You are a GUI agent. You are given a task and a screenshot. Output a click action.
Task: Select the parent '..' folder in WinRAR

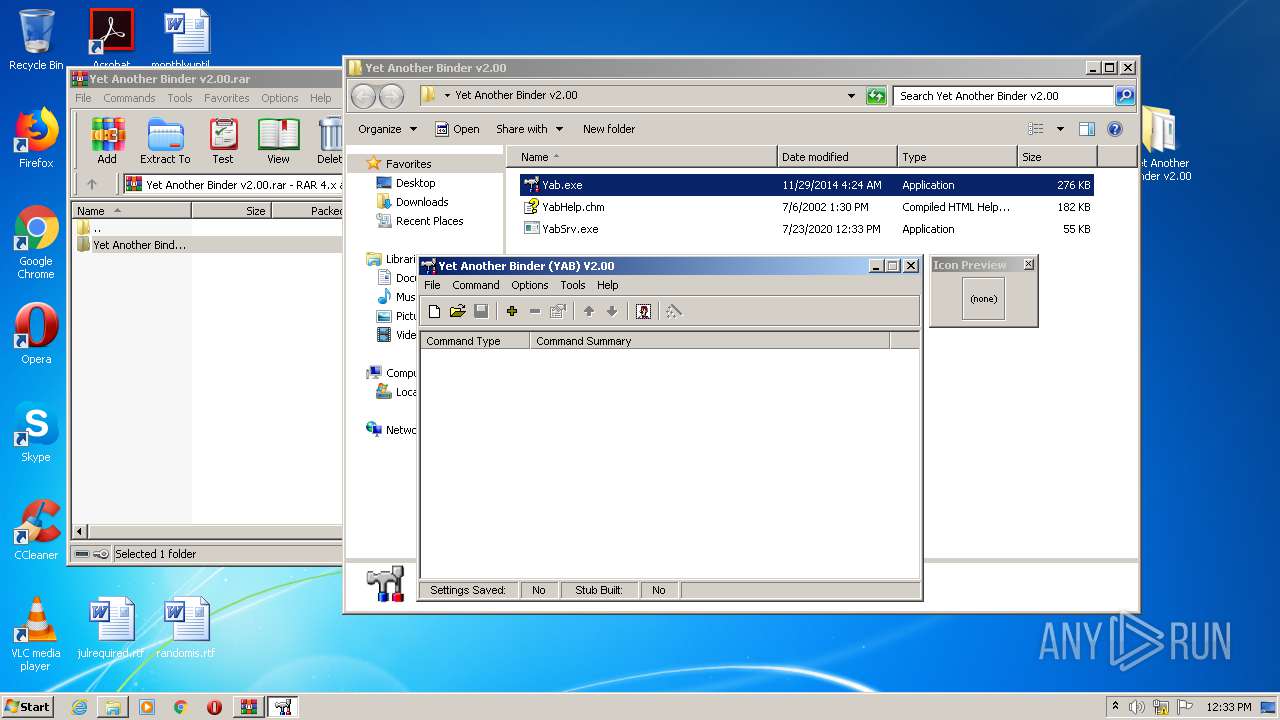89,228
